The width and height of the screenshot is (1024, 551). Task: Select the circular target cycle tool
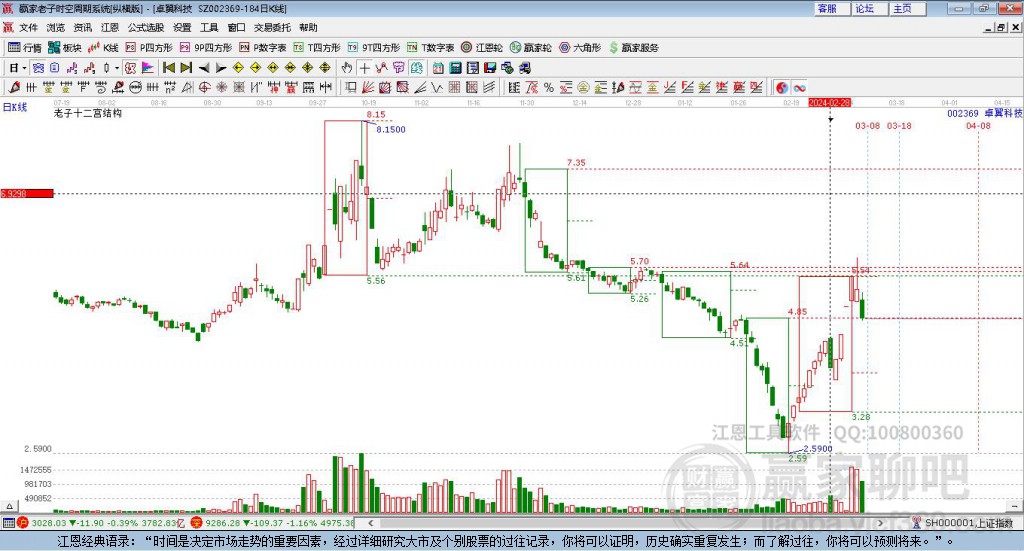point(204,87)
